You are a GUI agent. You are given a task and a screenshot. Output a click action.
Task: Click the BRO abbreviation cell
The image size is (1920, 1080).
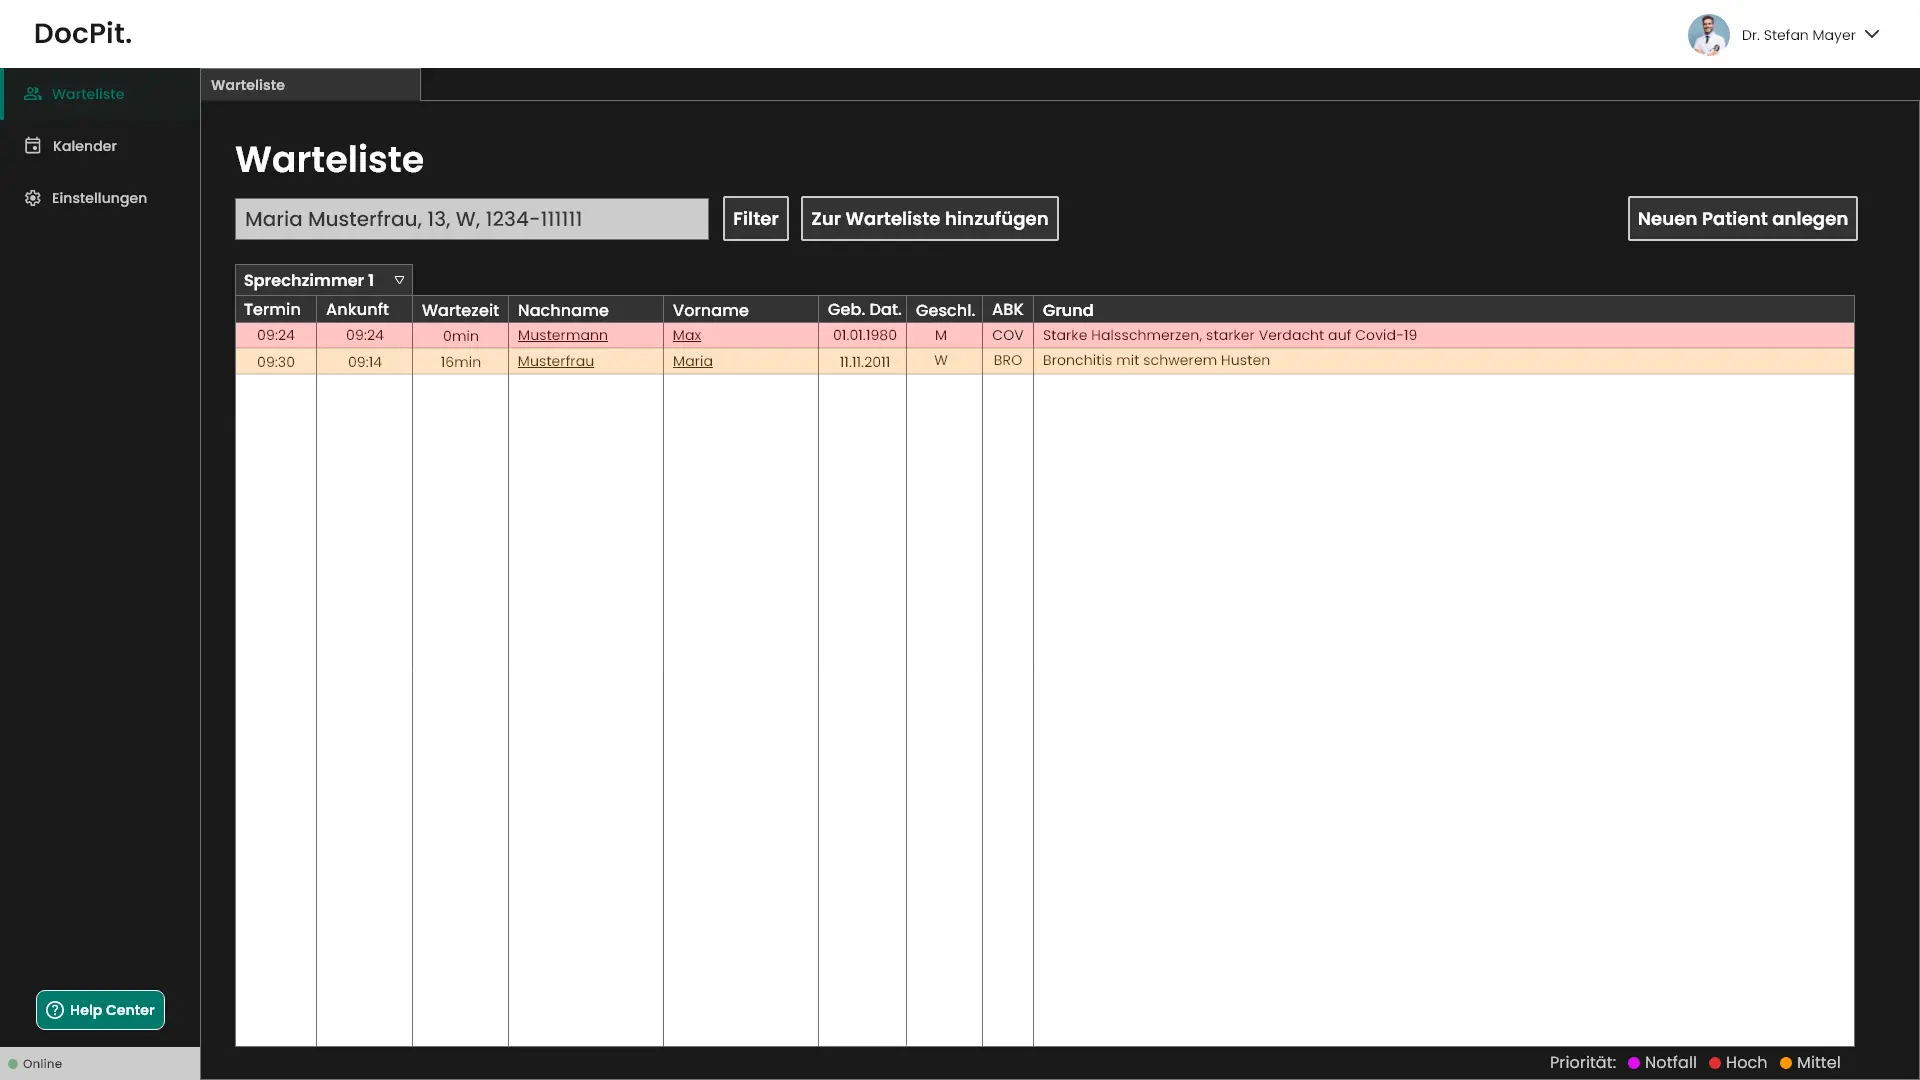pyautogui.click(x=1008, y=361)
